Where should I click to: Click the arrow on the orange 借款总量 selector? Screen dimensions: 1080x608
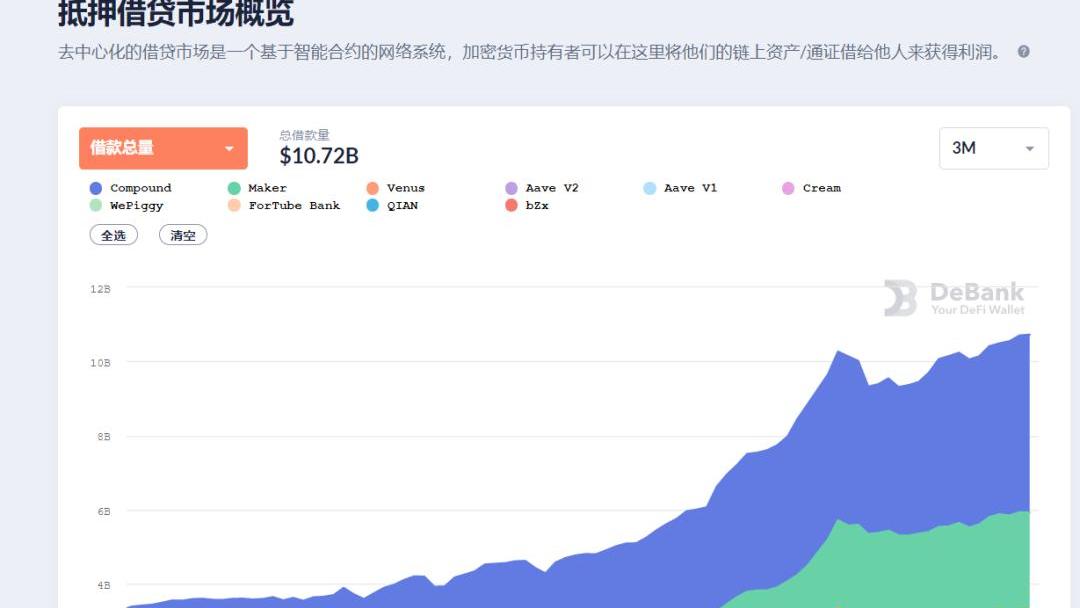click(x=229, y=149)
